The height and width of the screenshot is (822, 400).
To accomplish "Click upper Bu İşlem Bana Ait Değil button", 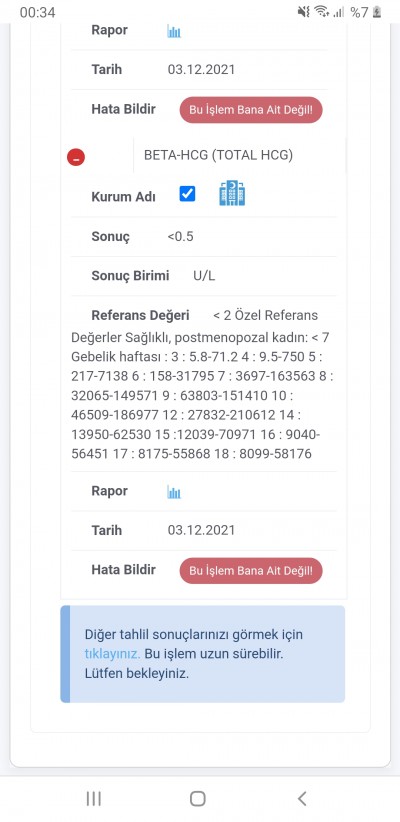I will point(251,110).
